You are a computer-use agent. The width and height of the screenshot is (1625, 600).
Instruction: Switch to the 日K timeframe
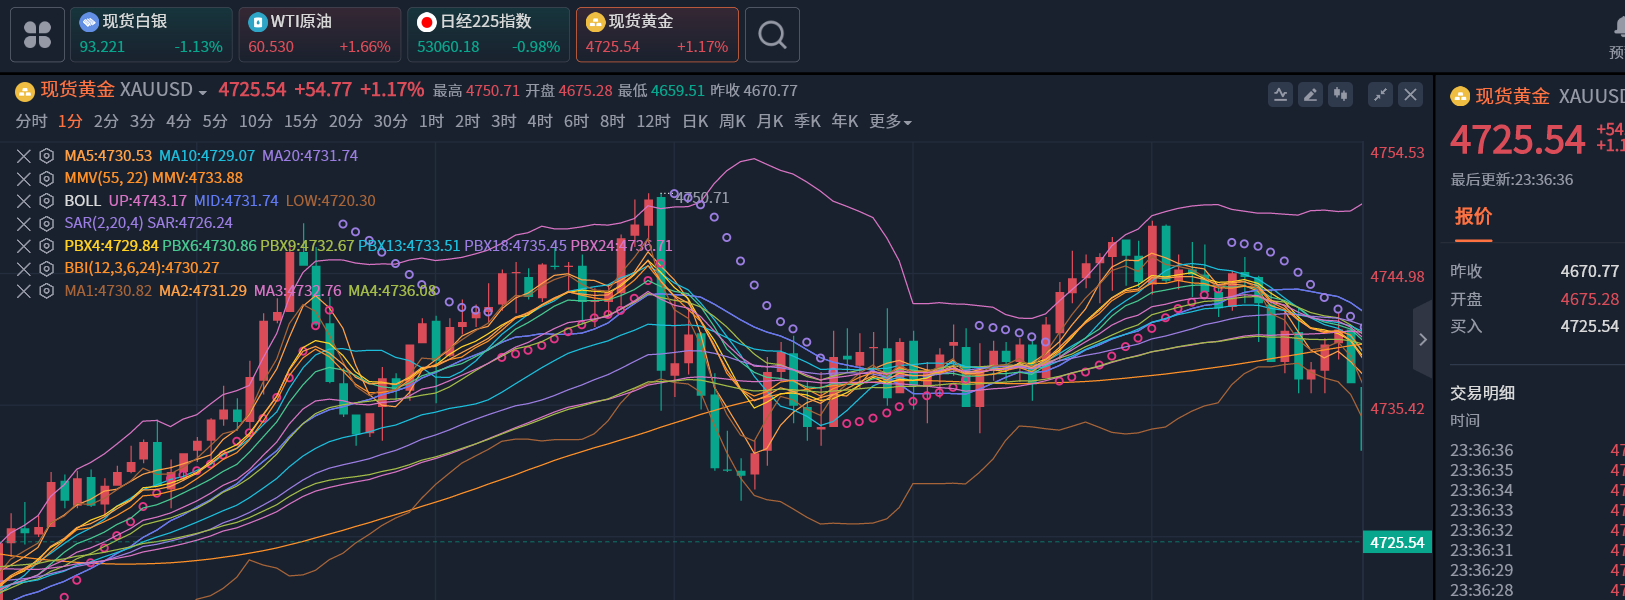(x=695, y=121)
